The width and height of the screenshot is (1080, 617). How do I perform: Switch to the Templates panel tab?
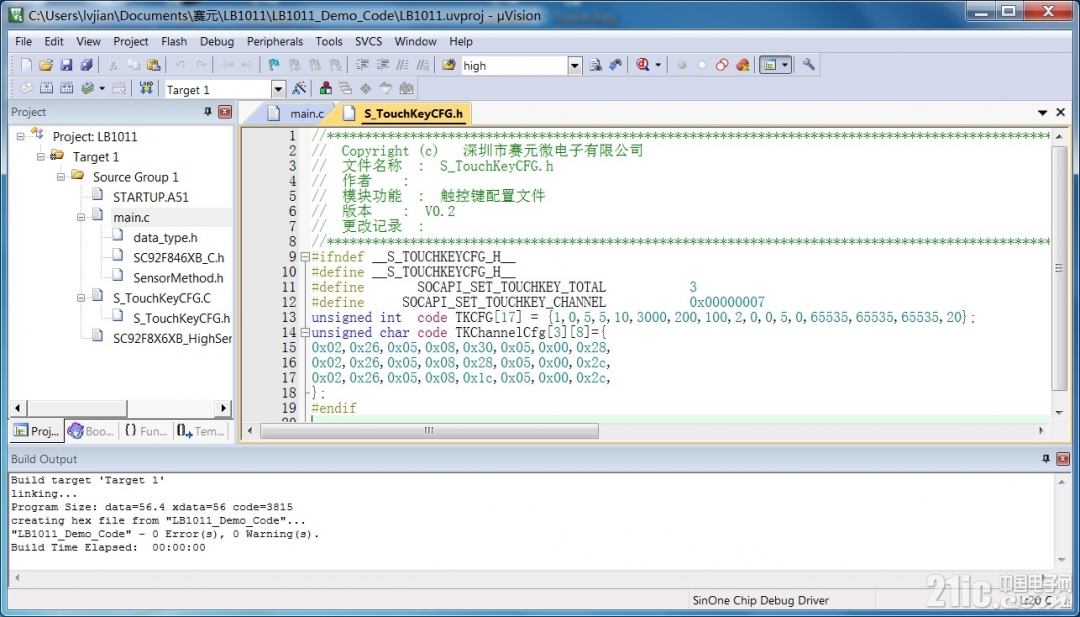[200, 431]
